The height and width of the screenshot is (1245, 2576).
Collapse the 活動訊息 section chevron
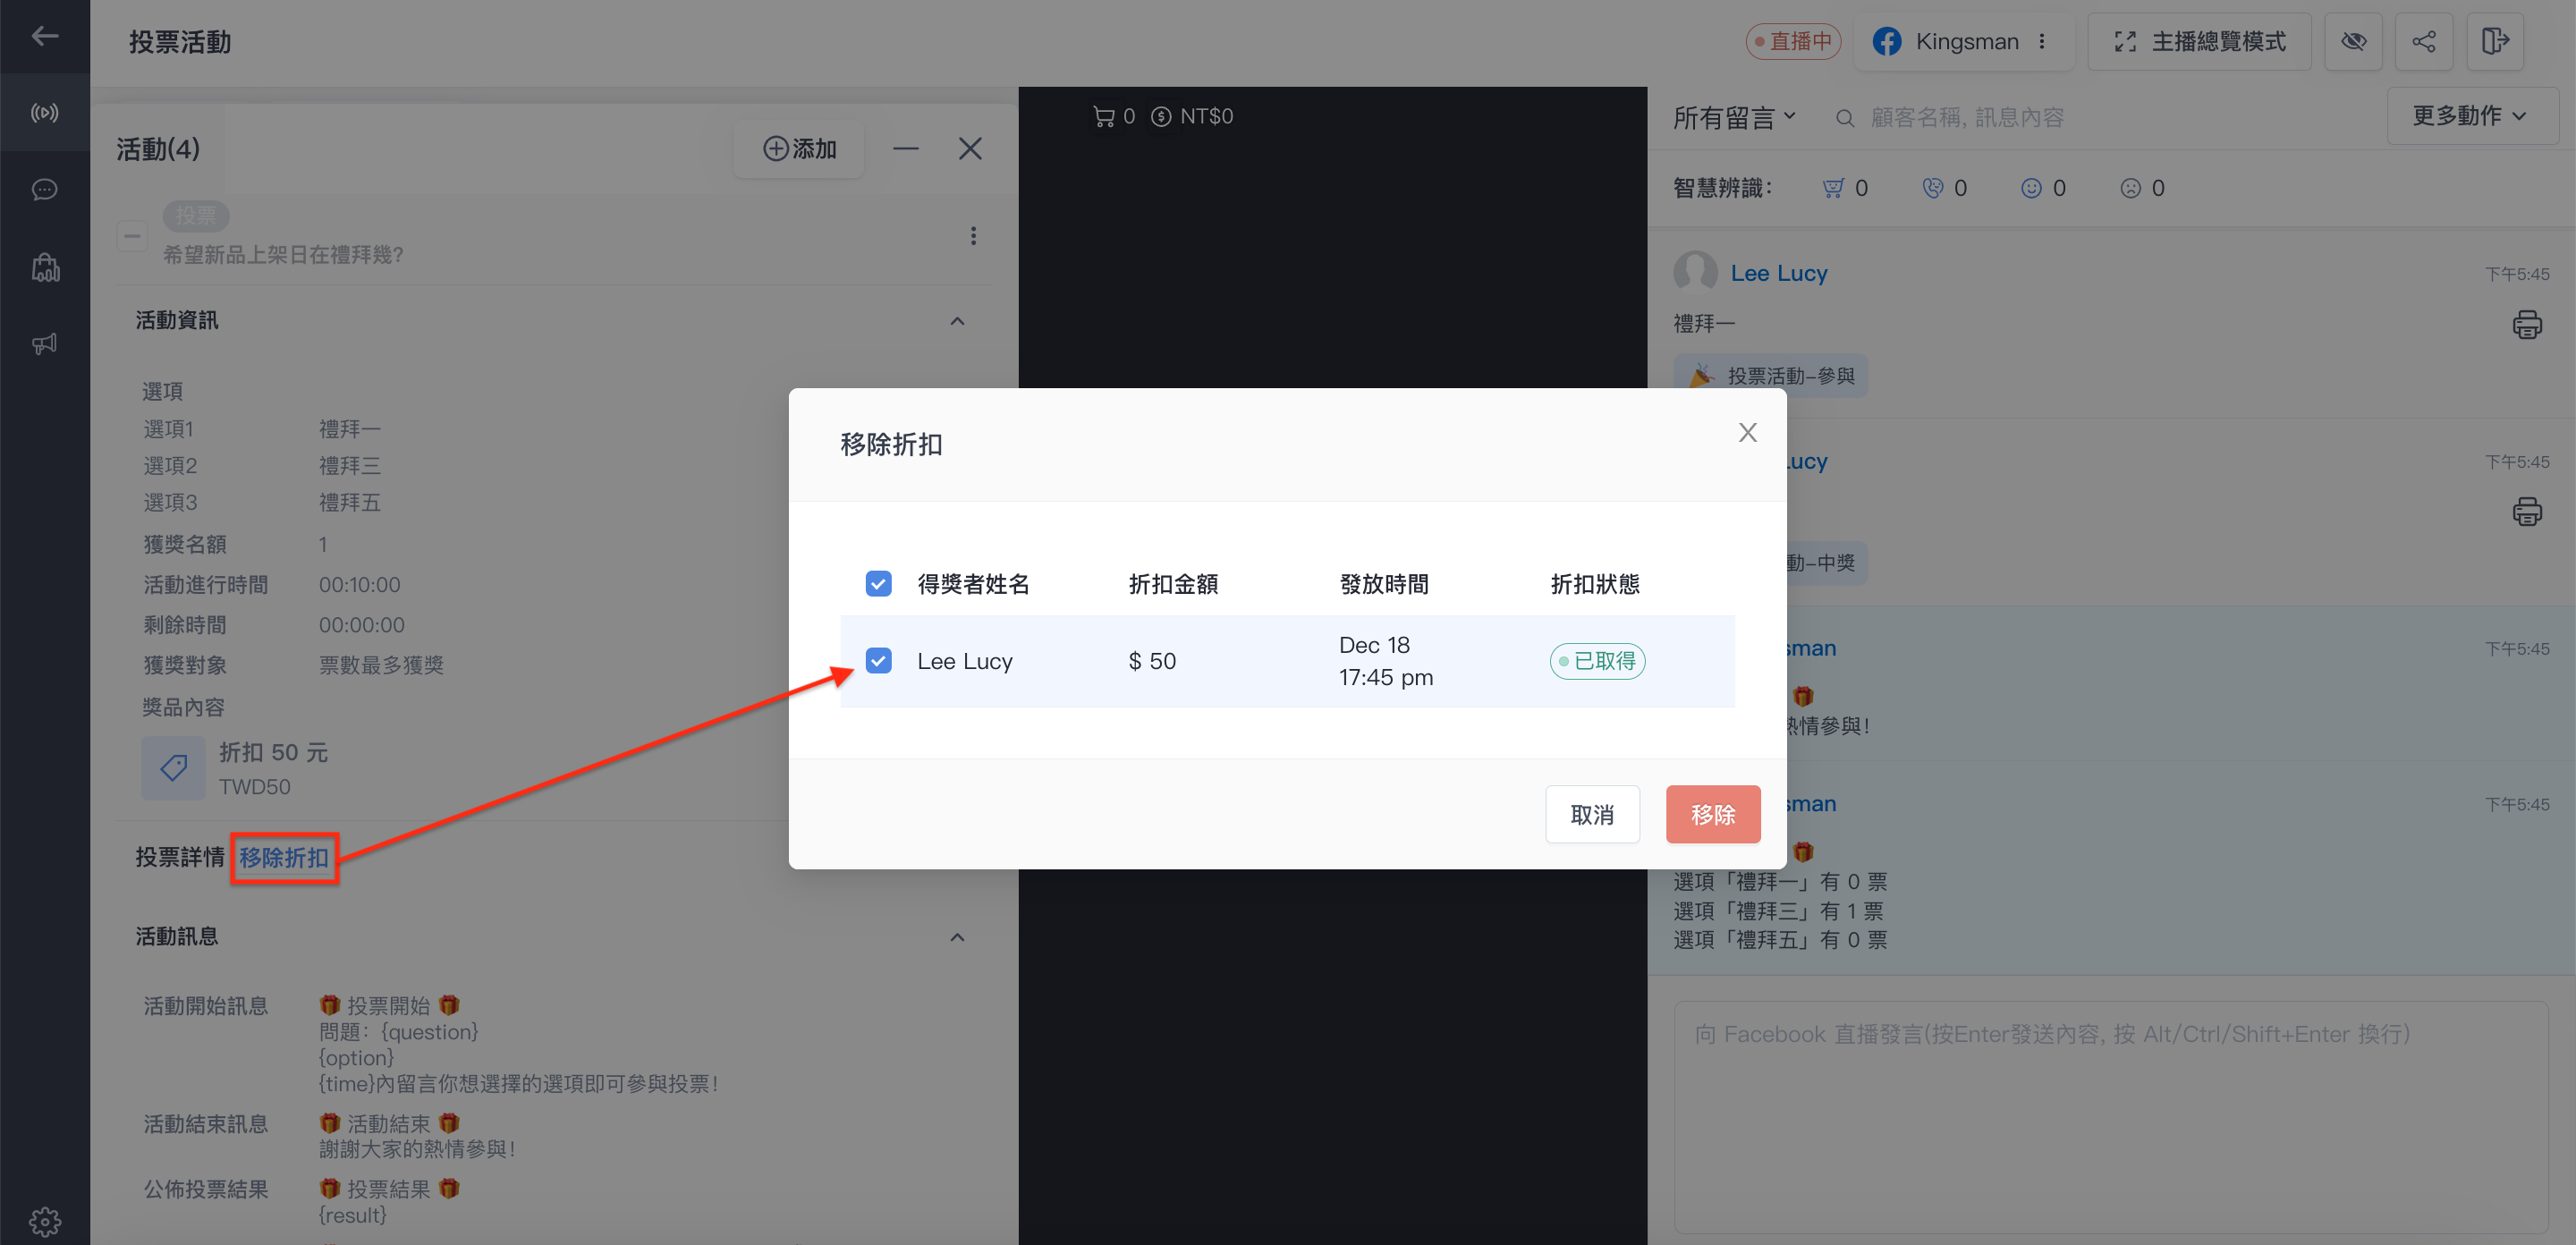click(x=957, y=937)
